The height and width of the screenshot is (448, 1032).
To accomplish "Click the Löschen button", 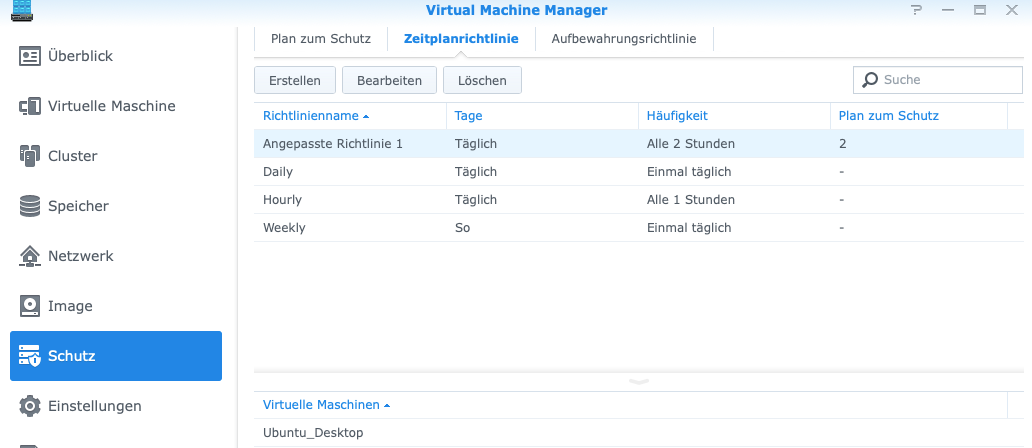I will coord(482,80).
